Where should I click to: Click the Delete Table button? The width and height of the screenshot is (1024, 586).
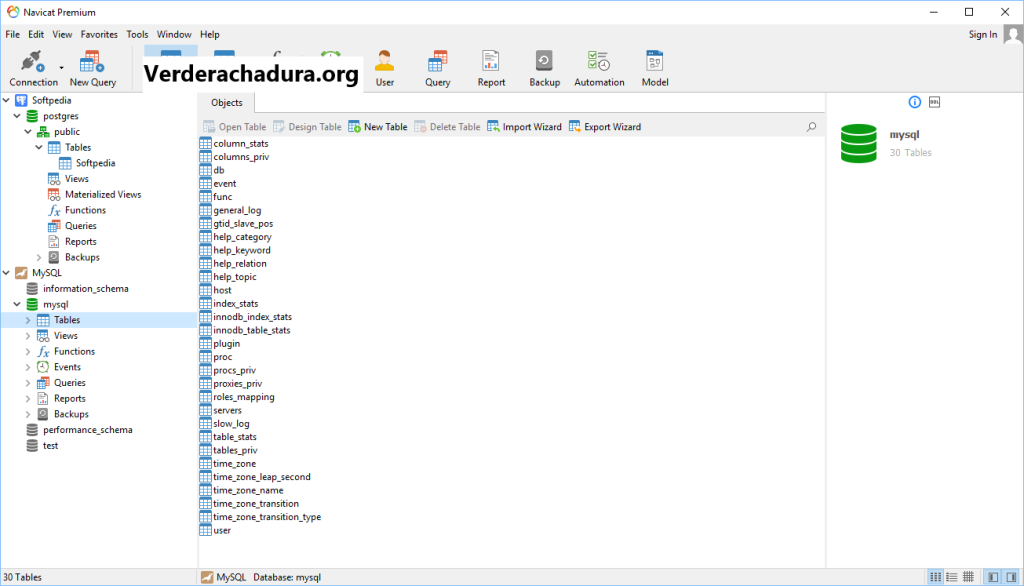(447, 127)
